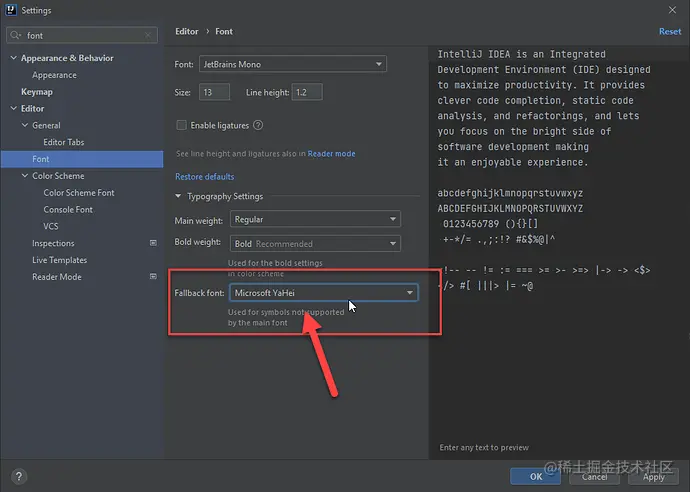Click the Editor breadcrumb
690x492 pixels.
click(x=187, y=31)
